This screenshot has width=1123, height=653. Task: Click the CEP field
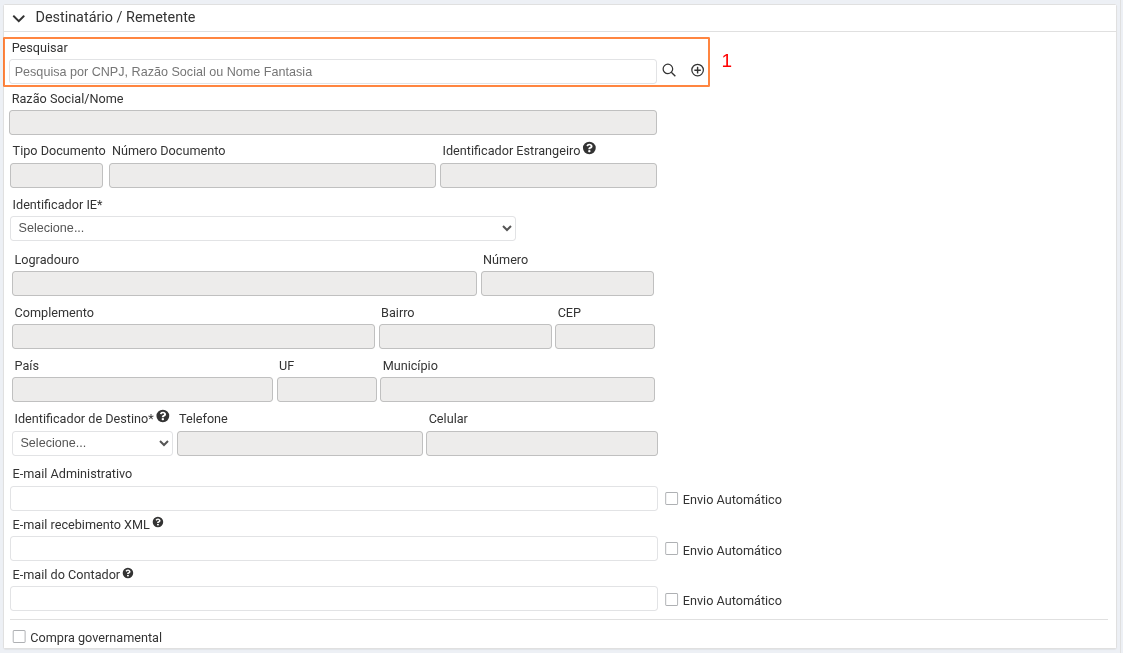(x=605, y=336)
